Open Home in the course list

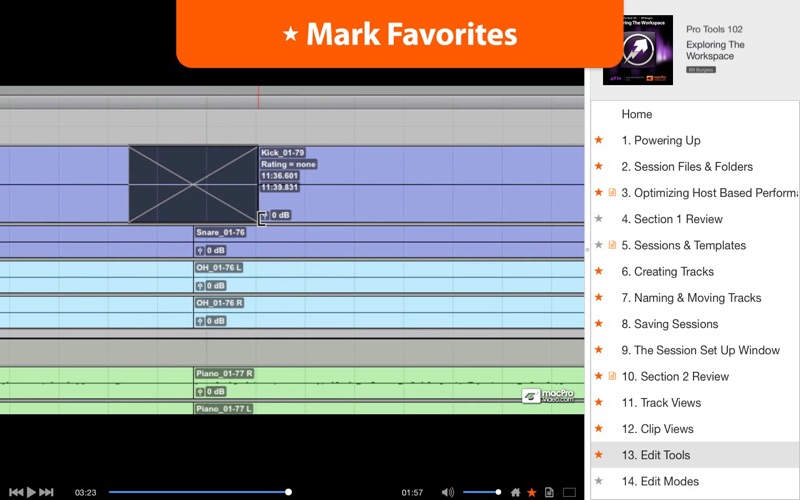tap(637, 114)
